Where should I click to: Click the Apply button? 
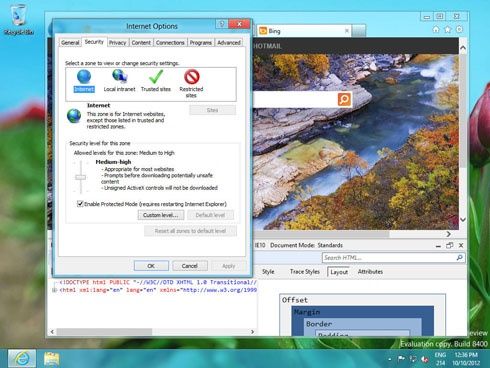(x=229, y=266)
